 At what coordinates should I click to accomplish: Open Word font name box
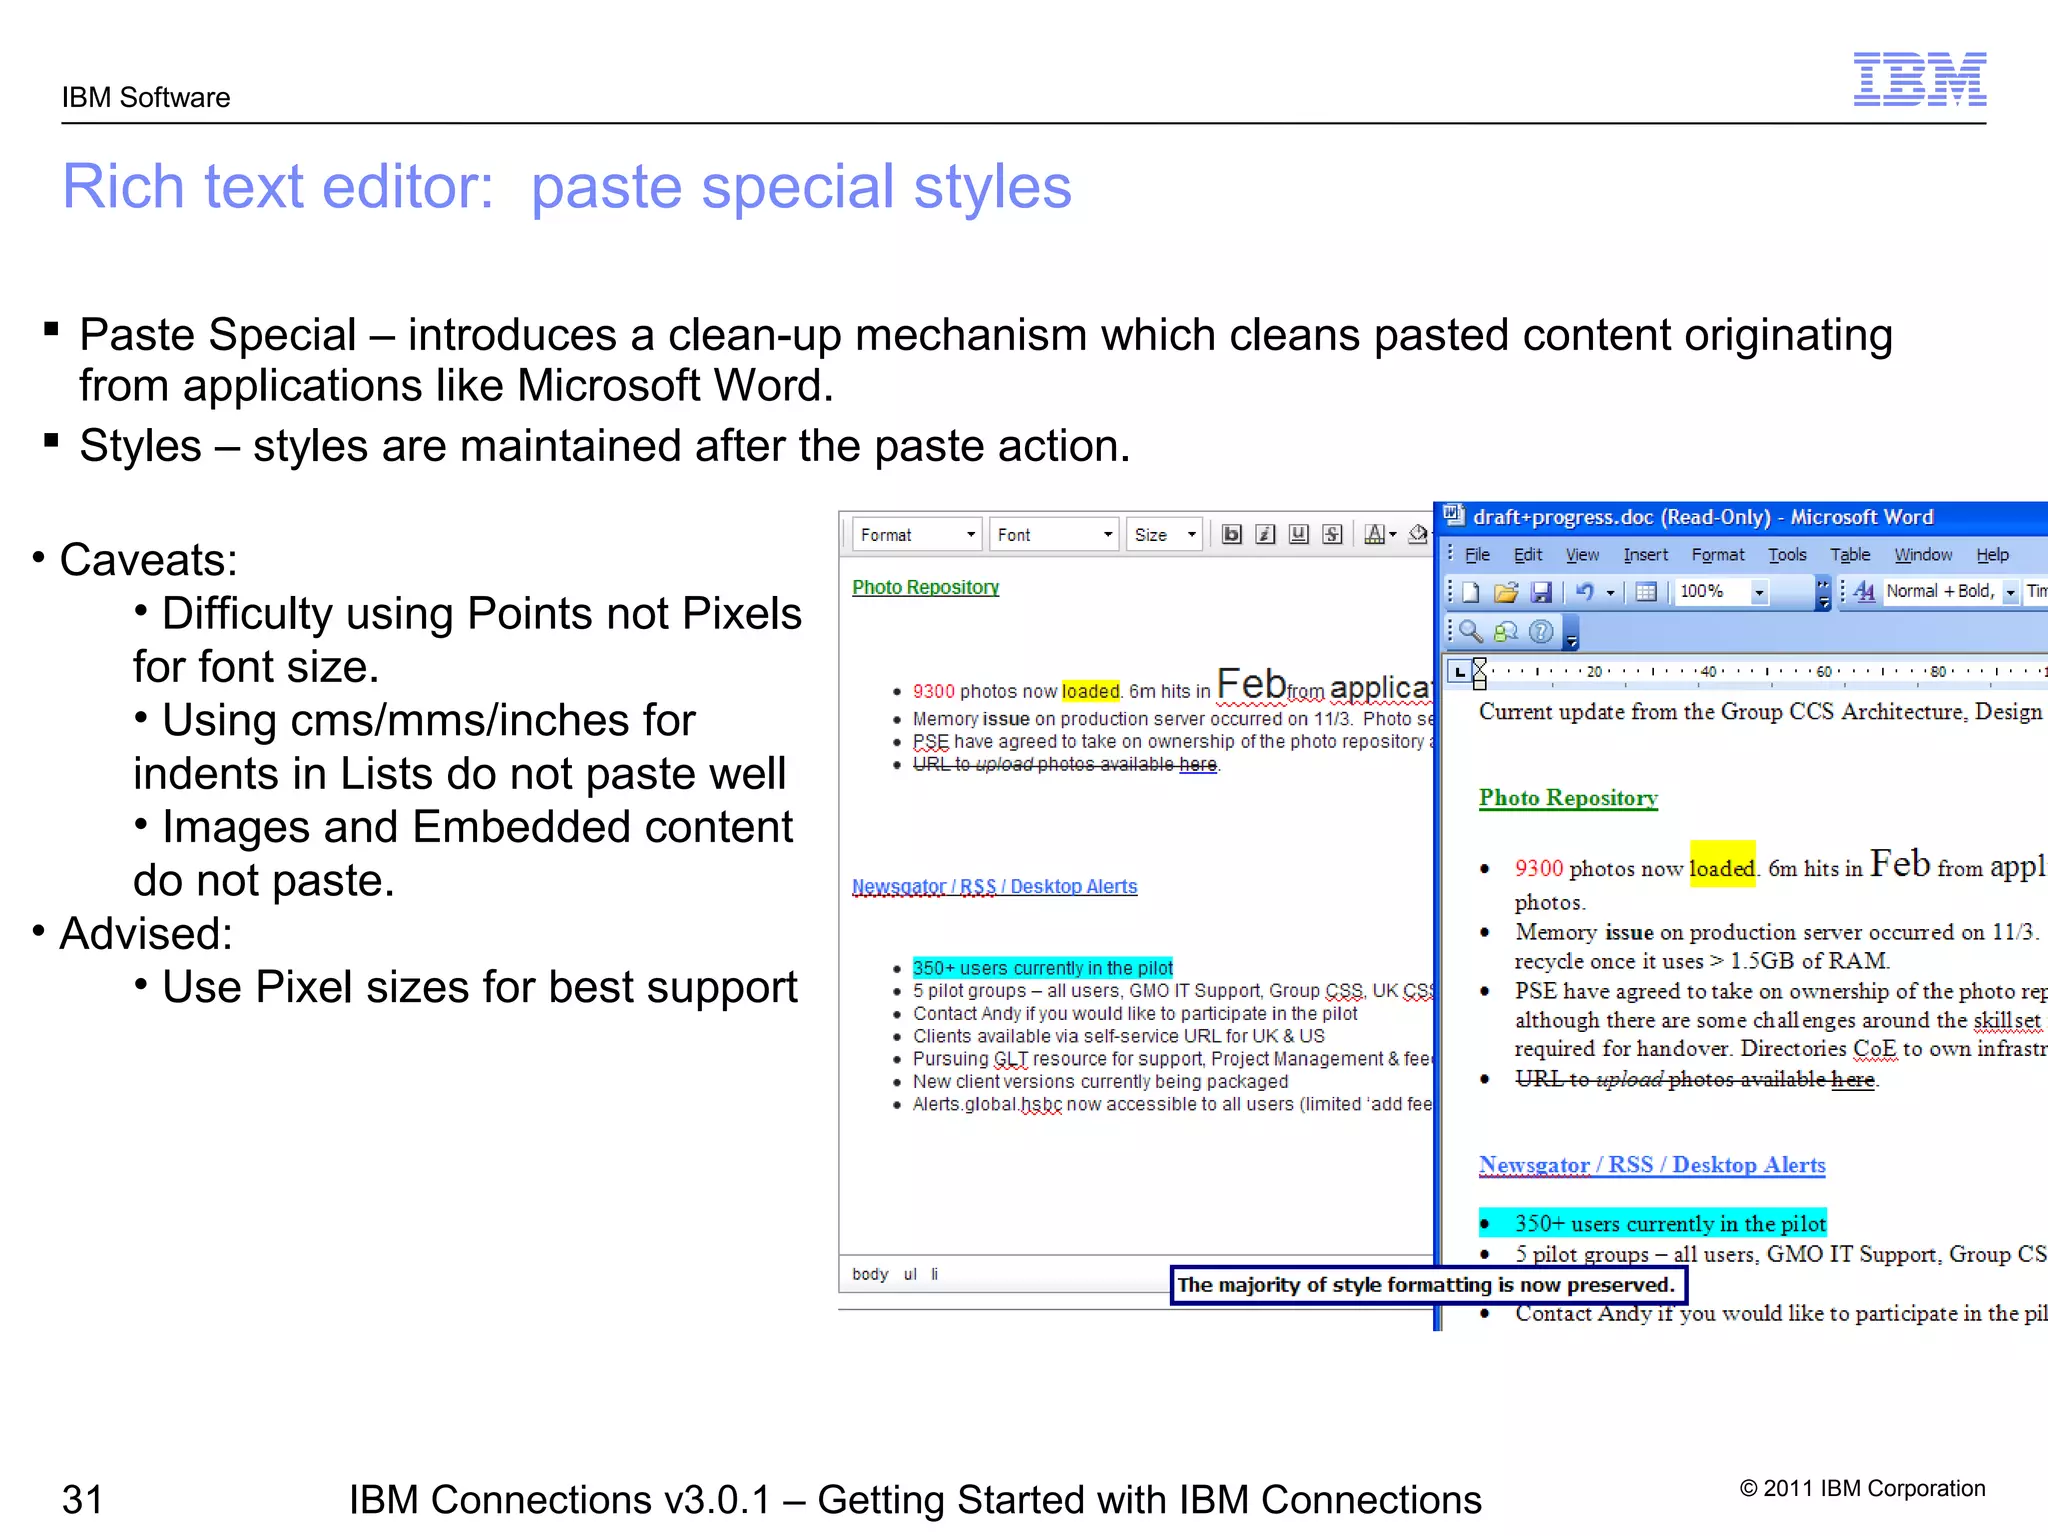2036,592
